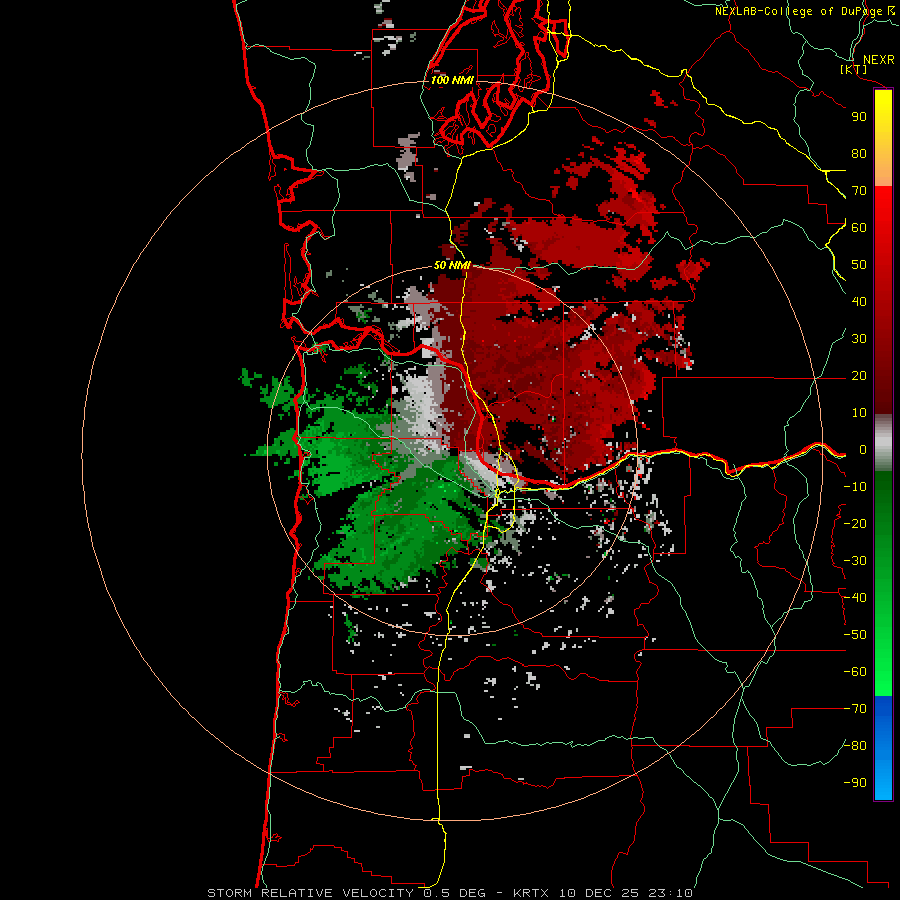Click the 20 value on the velocity scale
Screen dimensions: 900x900
click(859, 375)
